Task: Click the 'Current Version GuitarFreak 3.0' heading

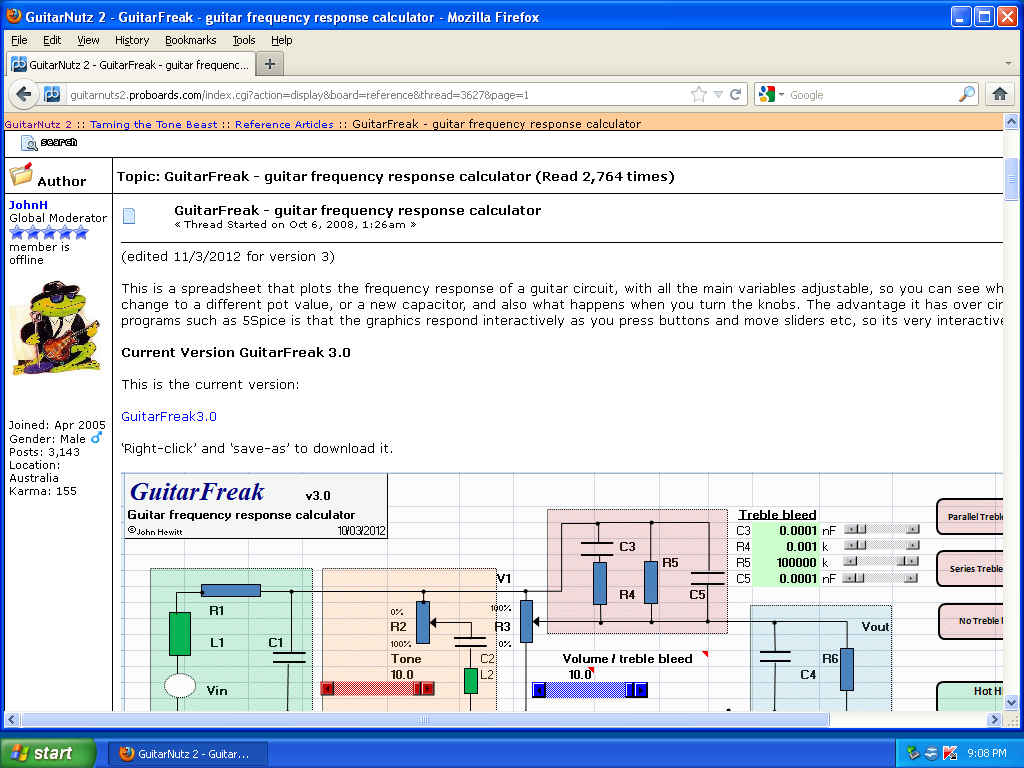Action: (x=236, y=353)
